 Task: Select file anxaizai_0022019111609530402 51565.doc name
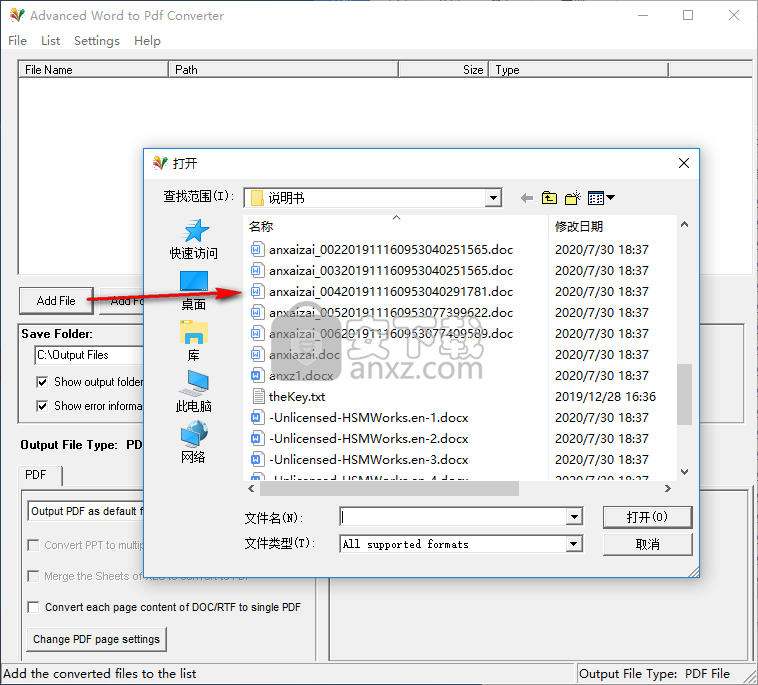[x=391, y=250]
